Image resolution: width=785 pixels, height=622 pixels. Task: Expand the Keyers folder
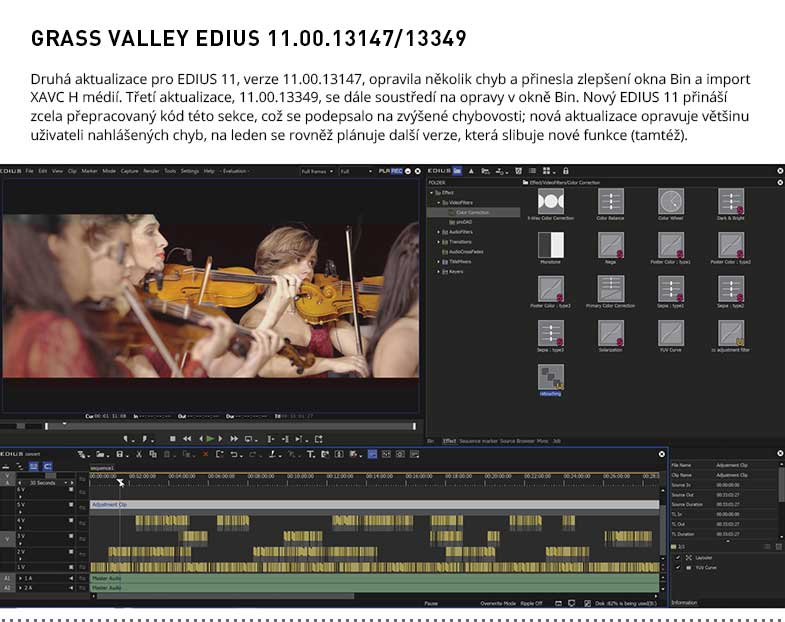coord(439,271)
